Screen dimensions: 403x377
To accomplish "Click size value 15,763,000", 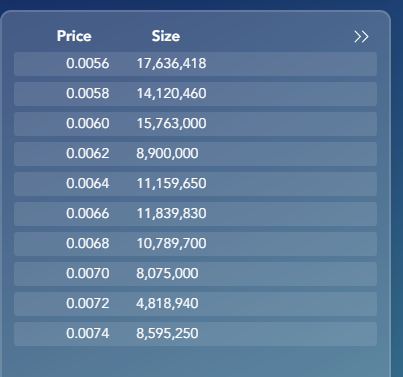I will 171,124.
